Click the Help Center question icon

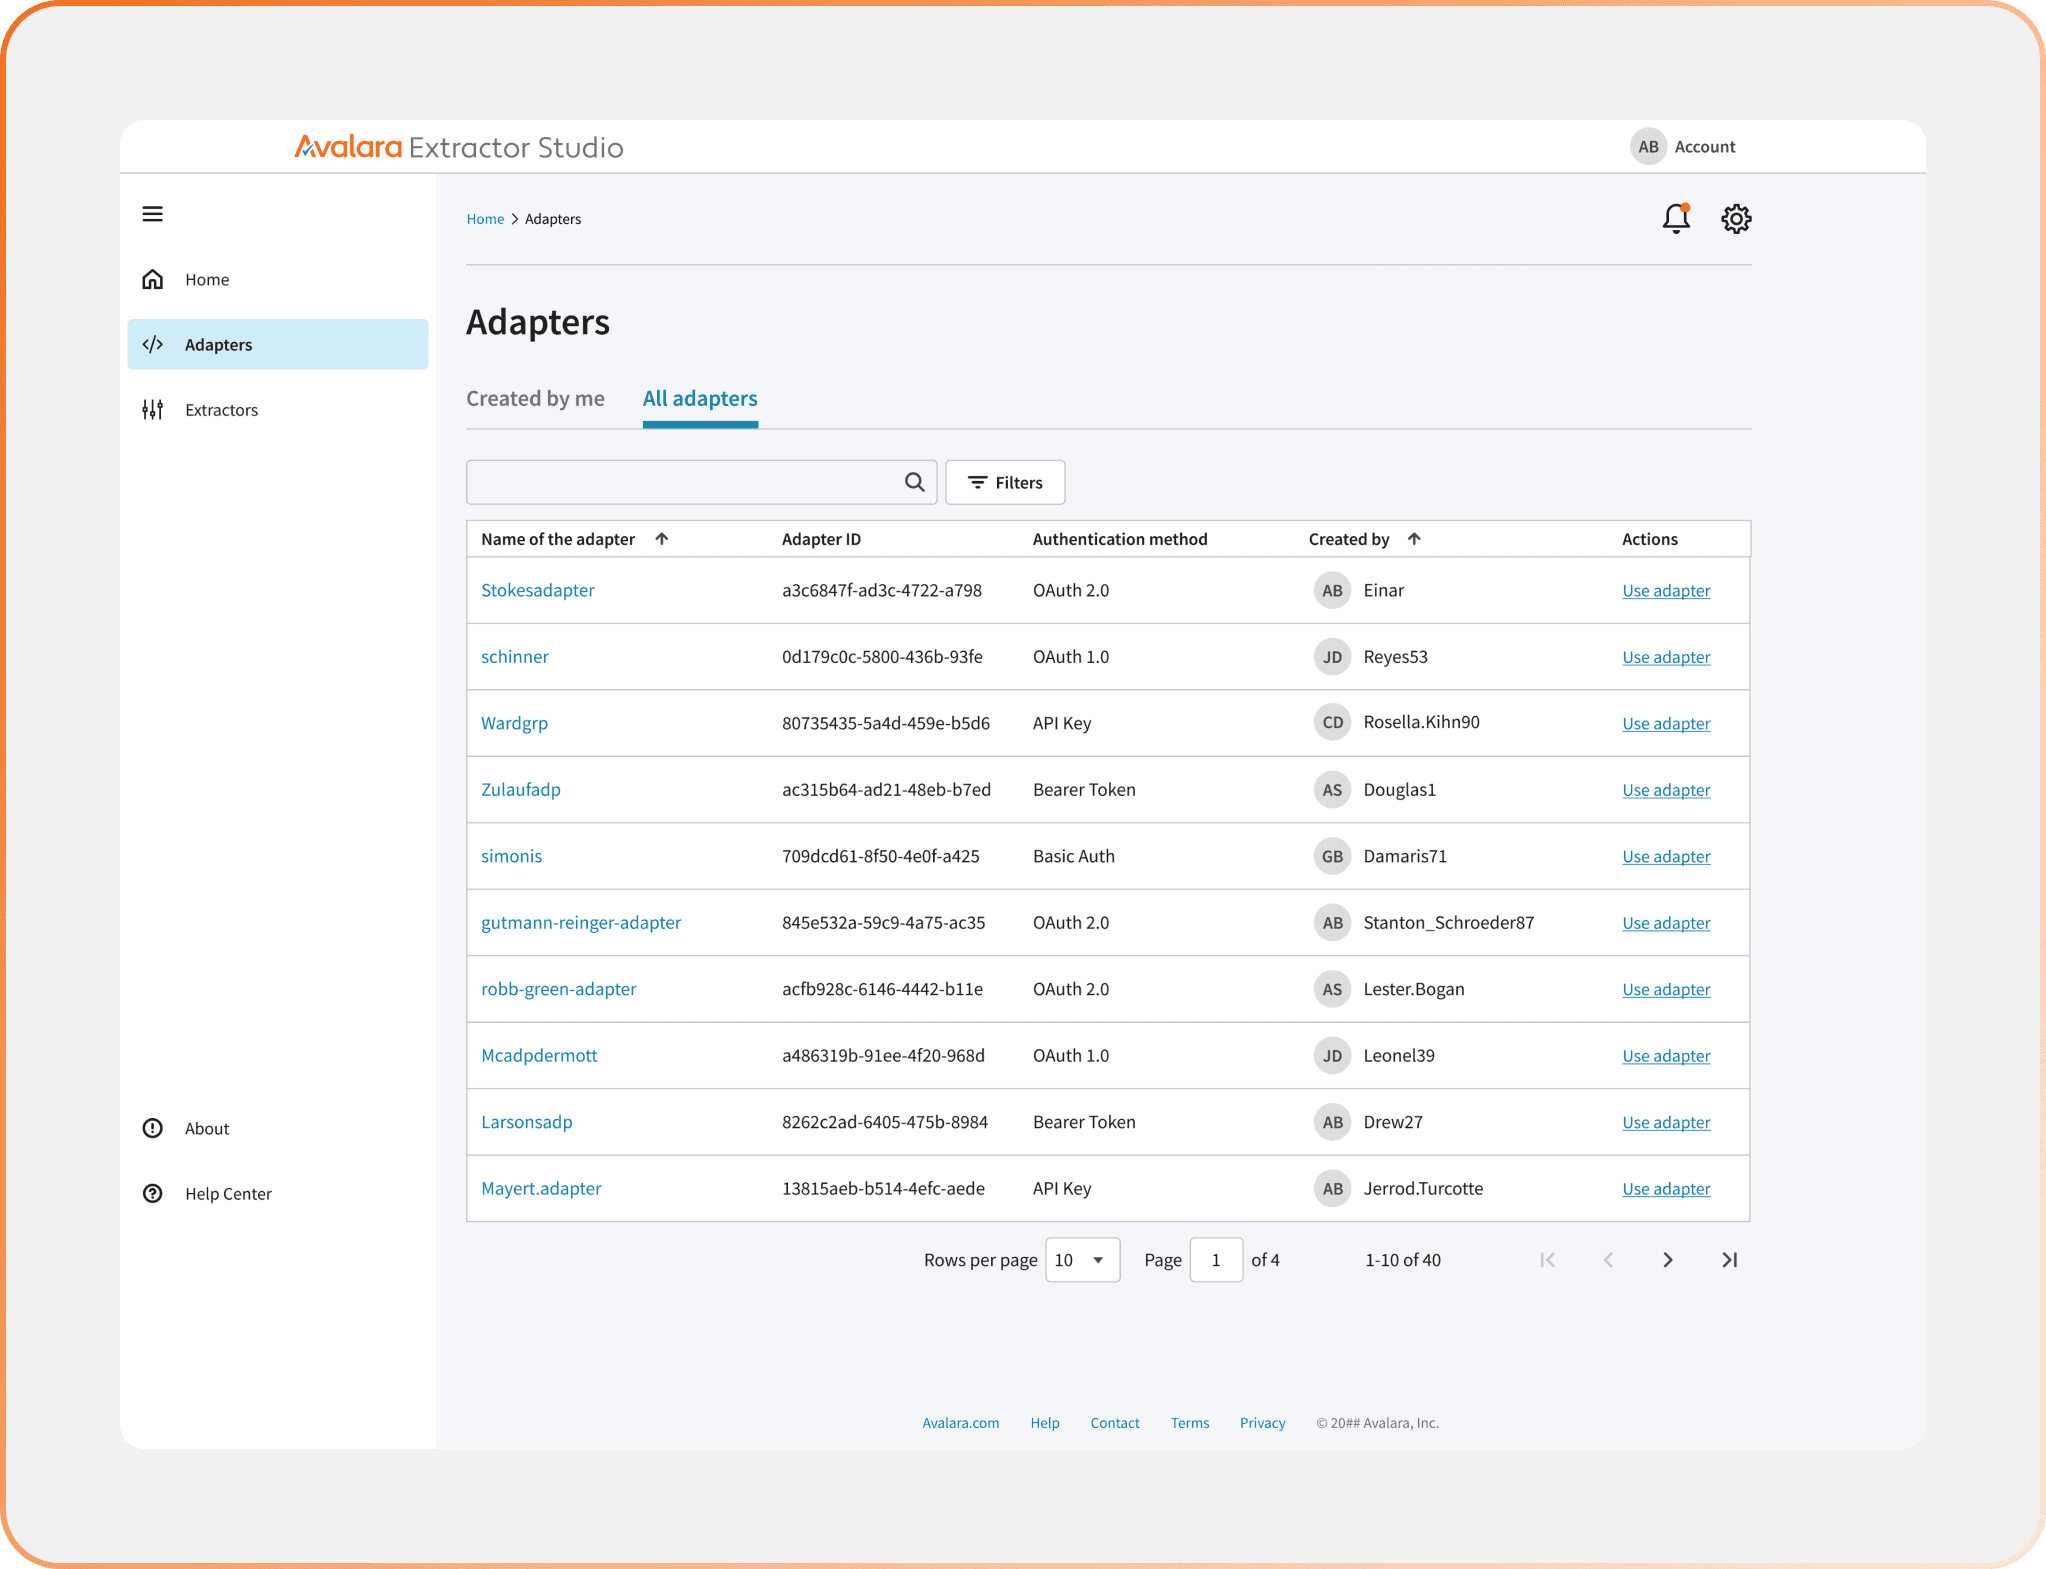tap(152, 1194)
